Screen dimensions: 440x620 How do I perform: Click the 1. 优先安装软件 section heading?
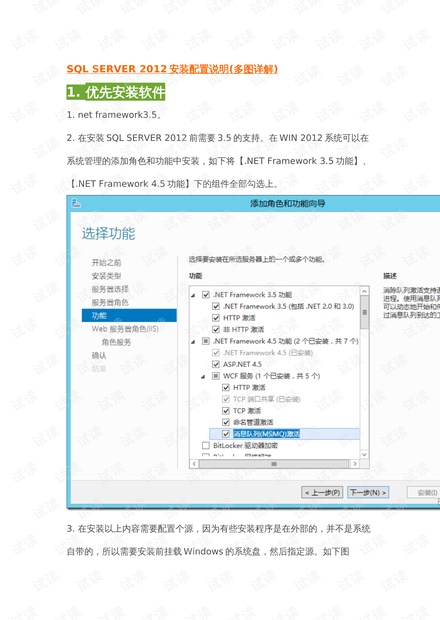coord(116,92)
